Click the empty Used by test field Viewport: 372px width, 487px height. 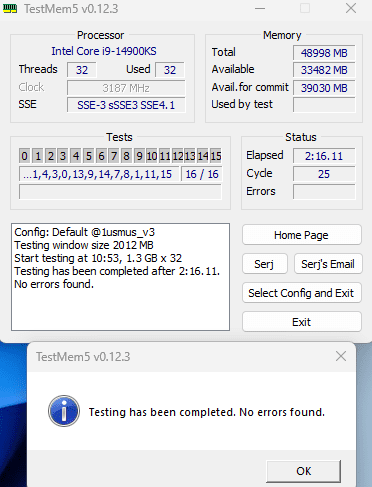(324, 105)
